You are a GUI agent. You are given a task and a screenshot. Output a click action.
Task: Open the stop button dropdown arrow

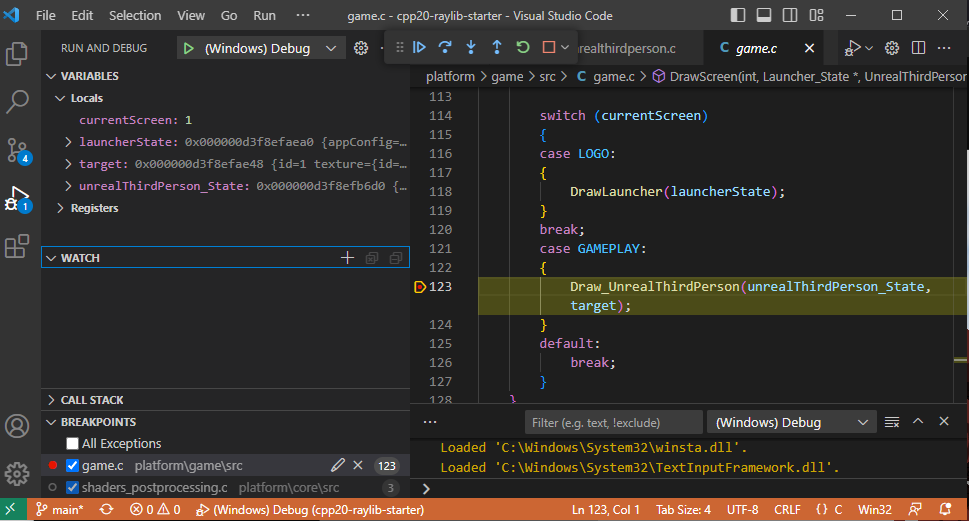(x=565, y=47)
